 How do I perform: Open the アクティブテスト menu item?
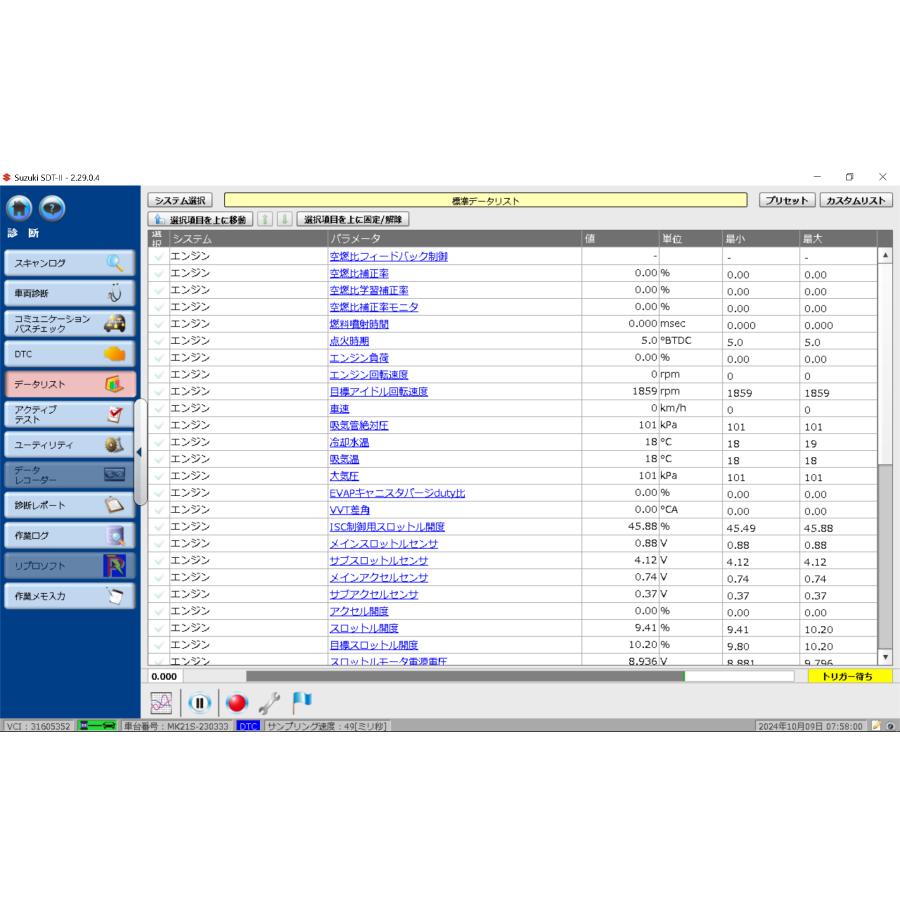point(70,414)
